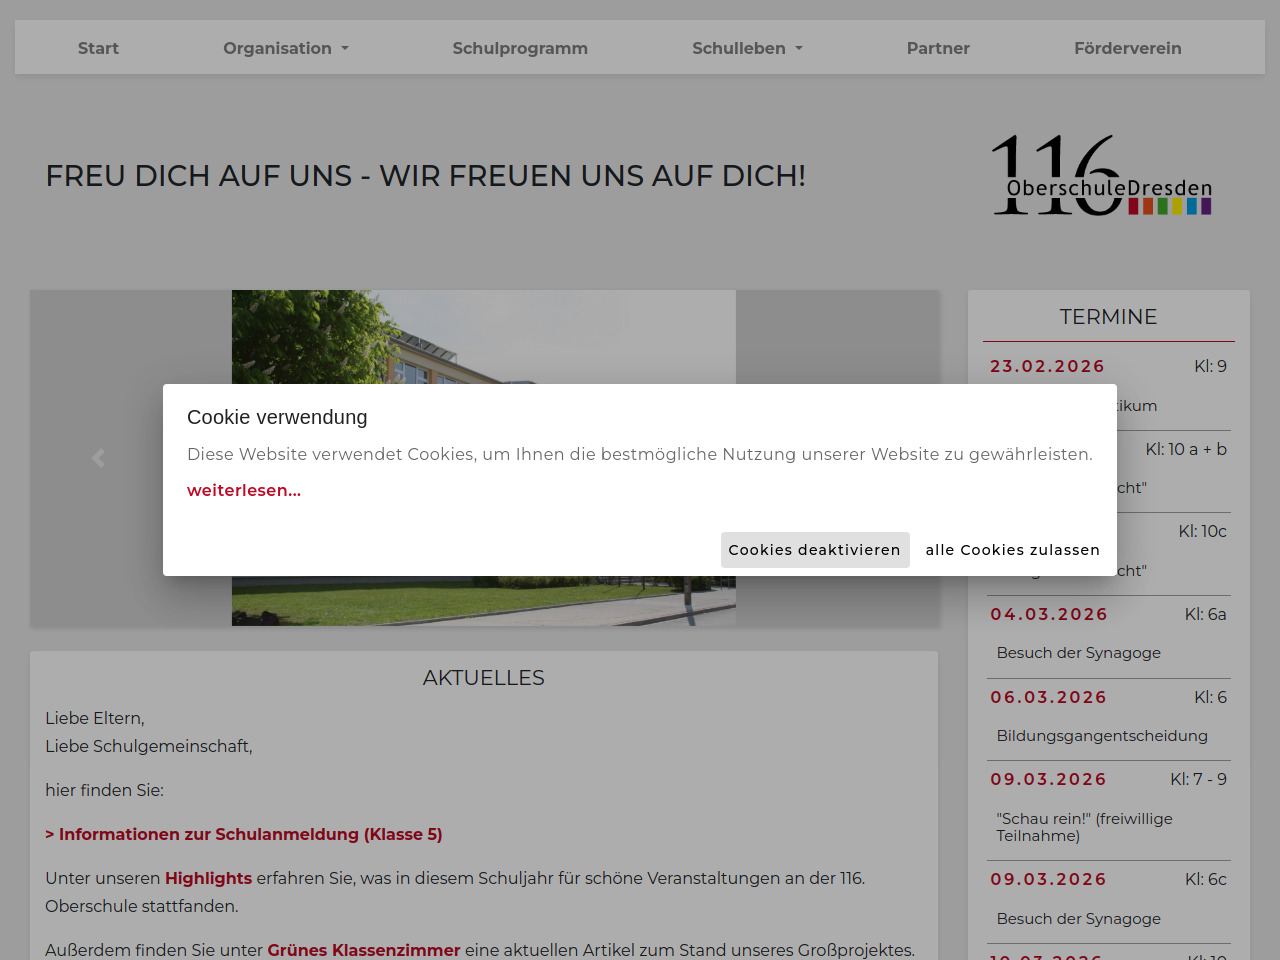Click the AKTUELLES section heading
Viewport: 1280px width, 960px height.
484,678
